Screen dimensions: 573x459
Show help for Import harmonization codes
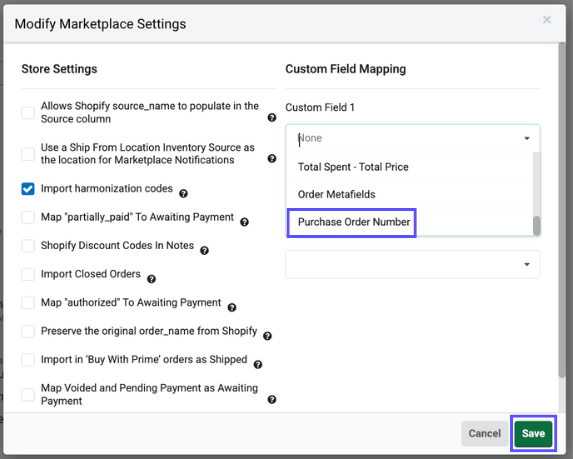pos(183,194)
